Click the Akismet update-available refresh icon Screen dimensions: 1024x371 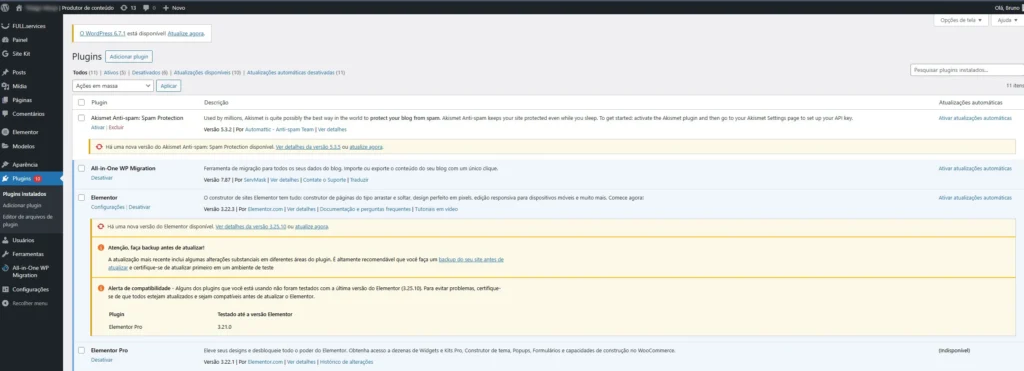click(x=99, y=147)
